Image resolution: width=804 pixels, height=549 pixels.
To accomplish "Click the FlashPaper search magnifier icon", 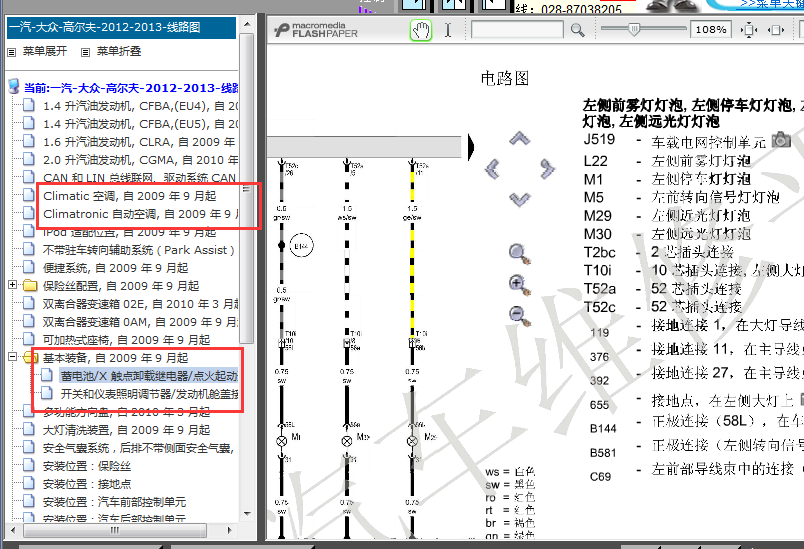I will pyautogui.click(x=578, y=30).
